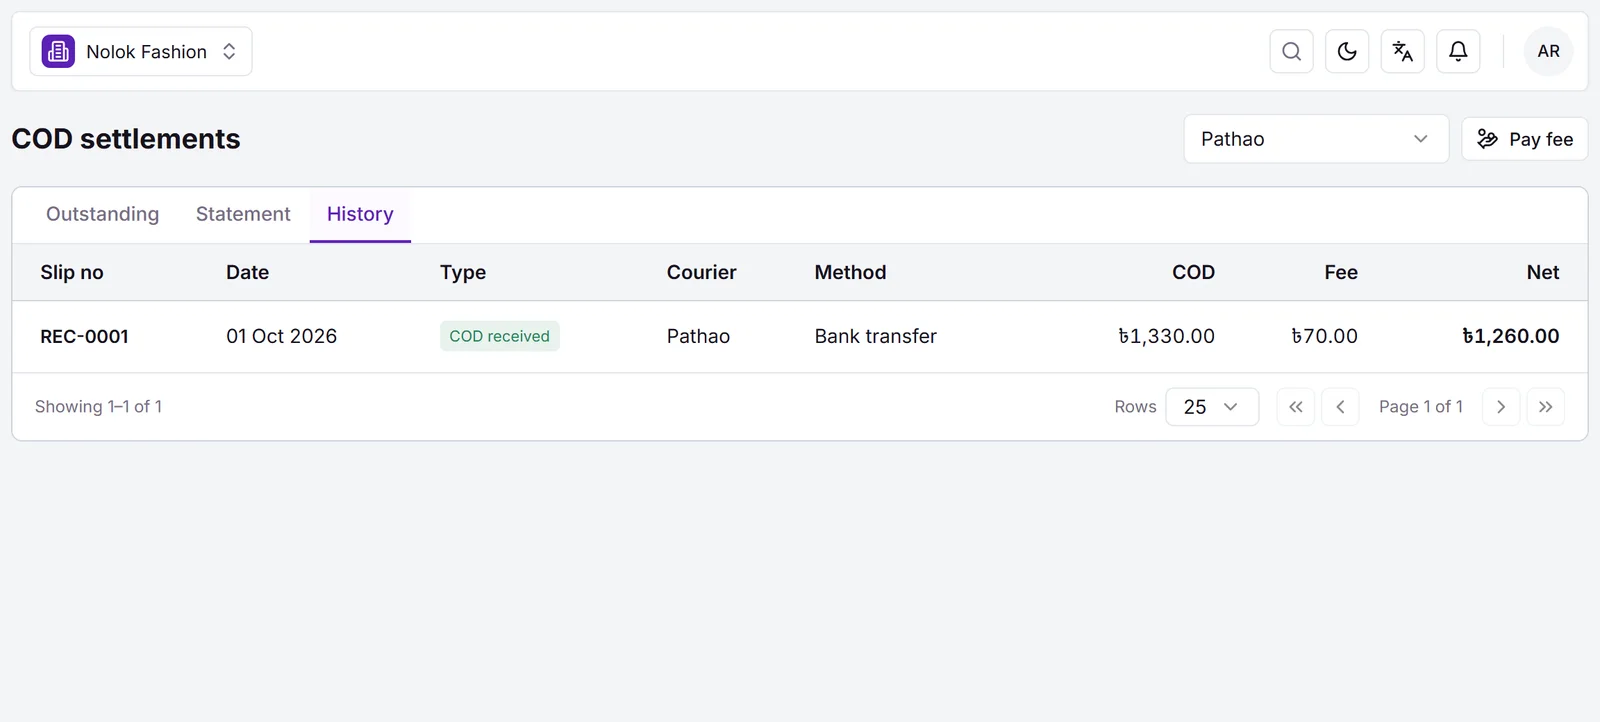Image resolution: width=1600 pixels, height=722 pixels.
Task: Go to next page chevron button
Action: pyautogui.click(x=1500, y=407)
